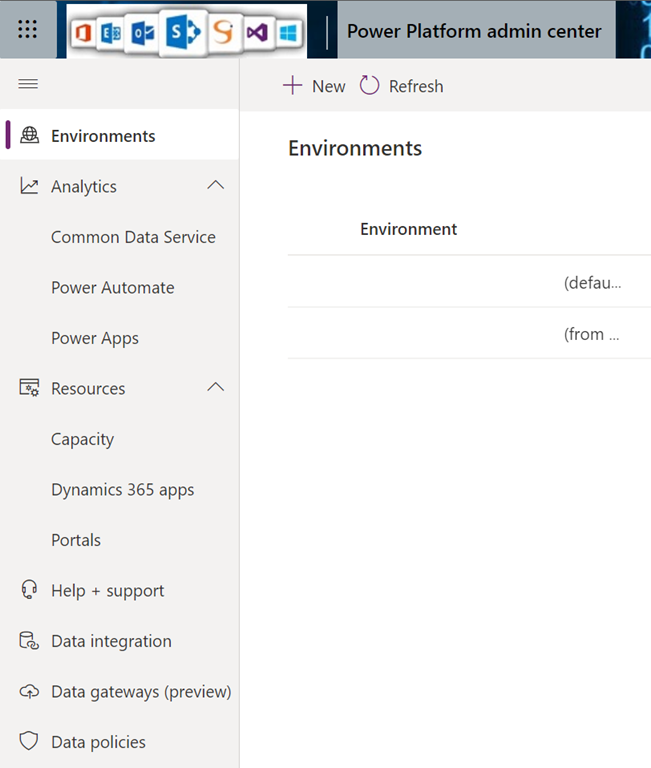Create a New environment
Screen dimensions: 651x768
(314, 86)
